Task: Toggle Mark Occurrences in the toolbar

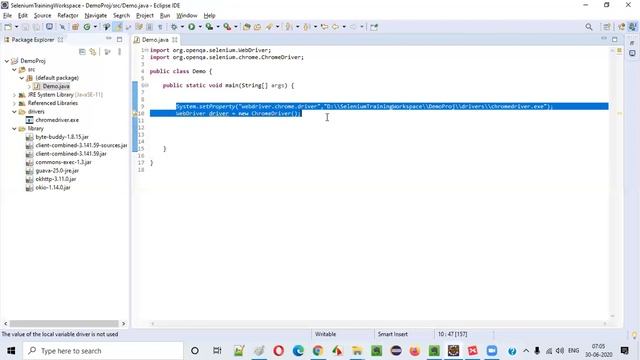Action: click(118, 27)
